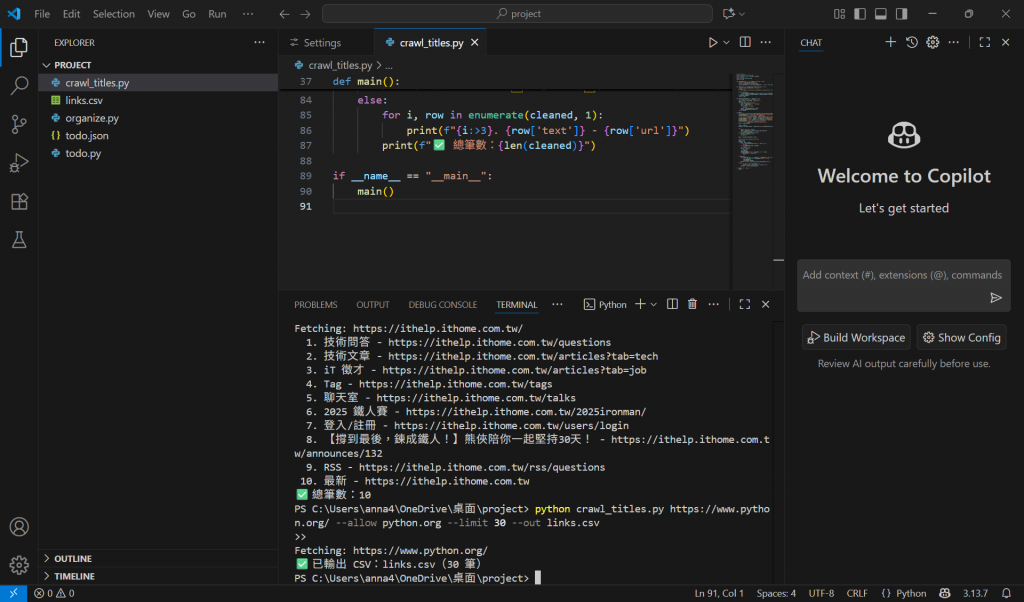Click the Run Python File play button
The width and height of the screenshot is (1024, 602).
pyautogui.click(x=713, y=43)
